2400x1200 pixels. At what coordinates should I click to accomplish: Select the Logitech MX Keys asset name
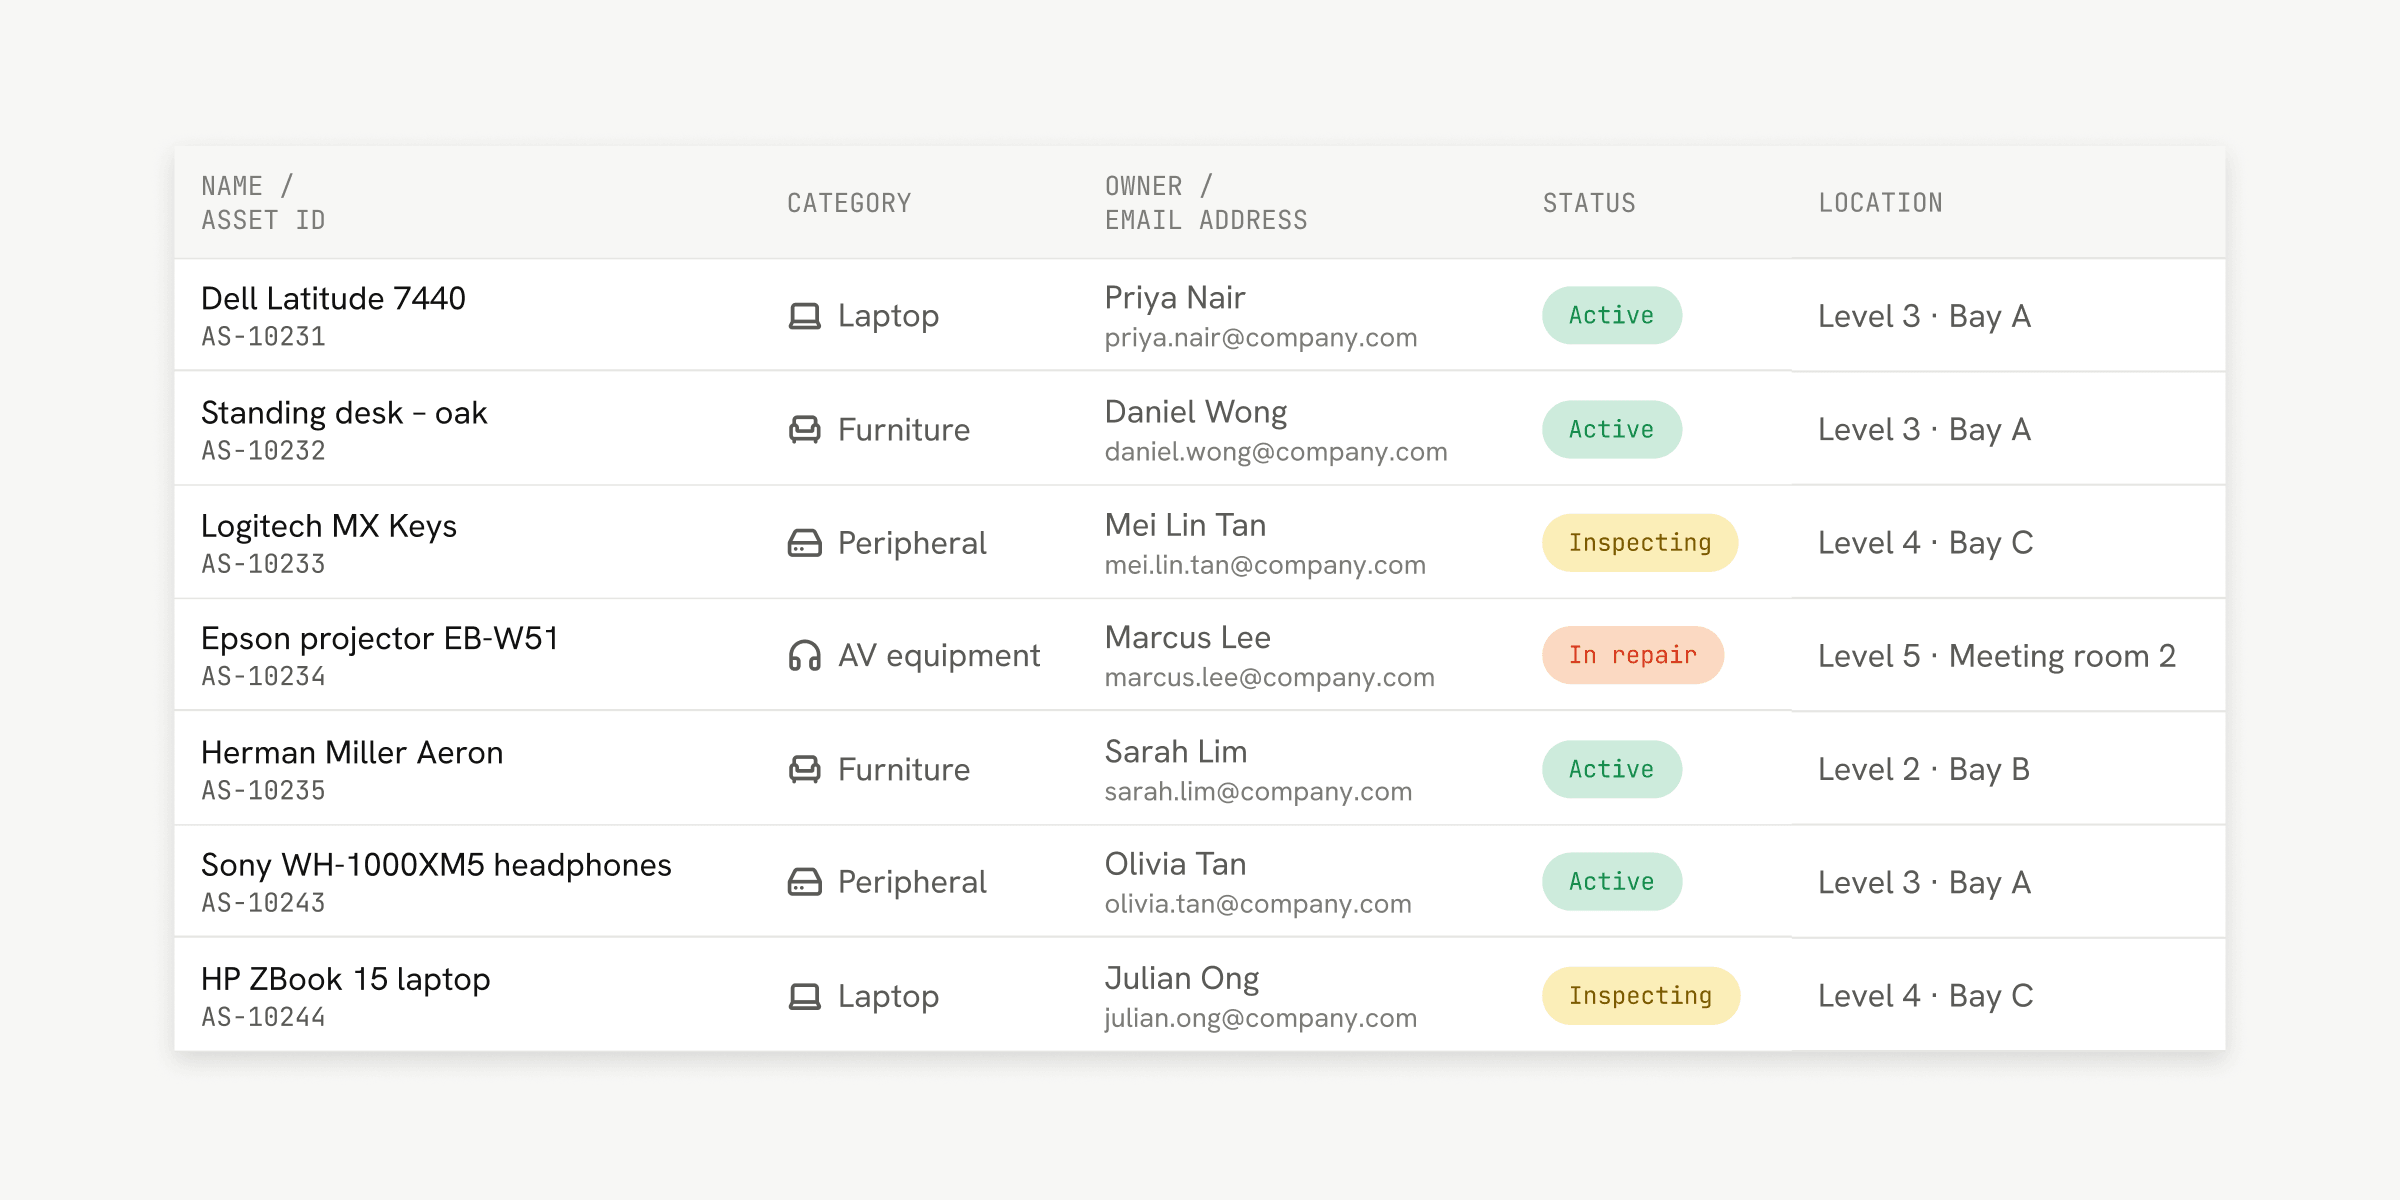tap(329, 526)
